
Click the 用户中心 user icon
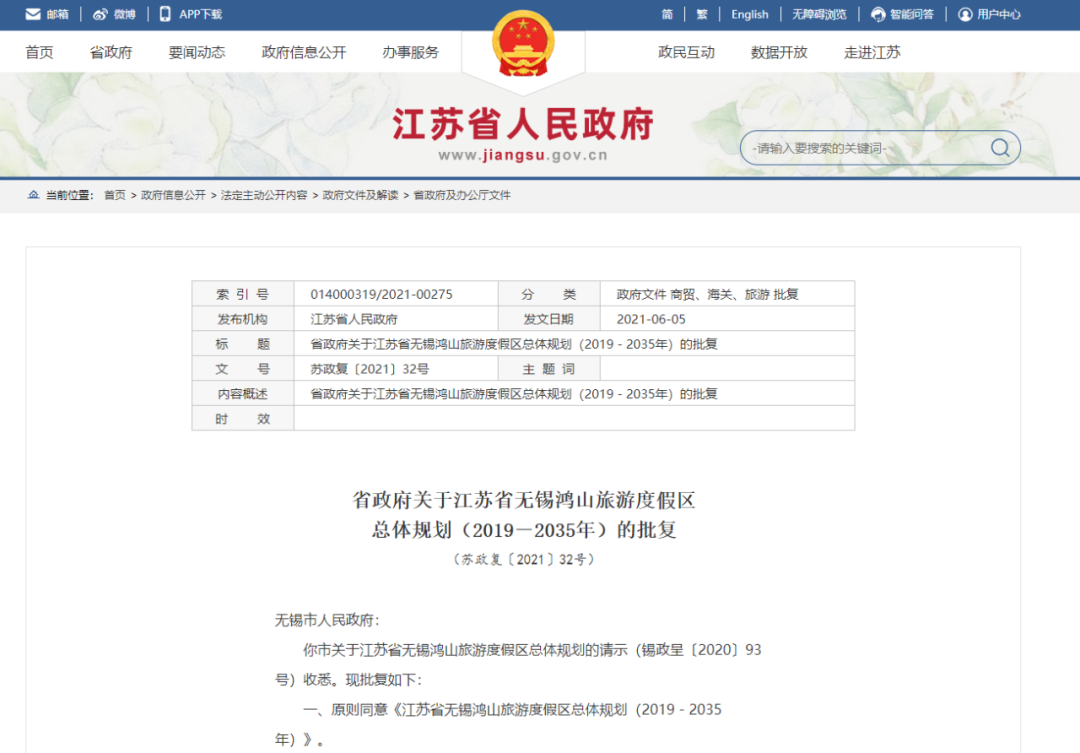tap(965, 14)
